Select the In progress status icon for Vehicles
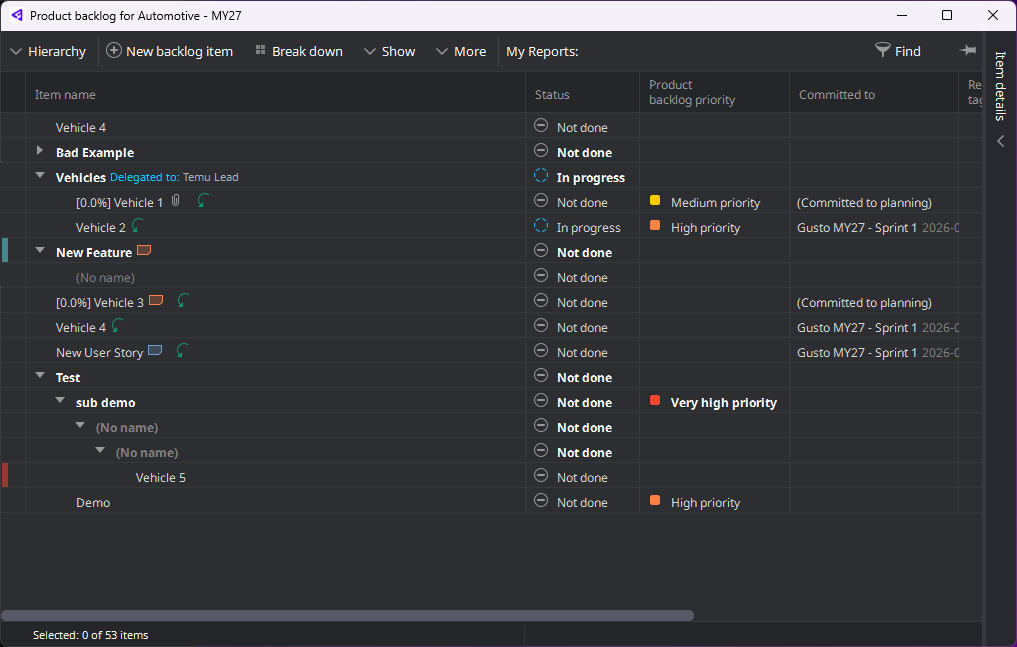The width and height of the screenshot is (1017, 647). click(x=540, y=177)
